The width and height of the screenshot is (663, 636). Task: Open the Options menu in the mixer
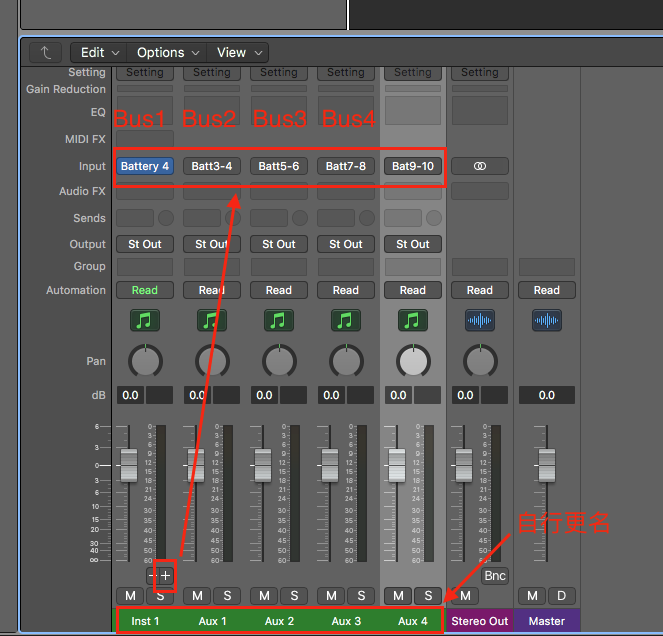pyautogui.click(x=167, y=53)
